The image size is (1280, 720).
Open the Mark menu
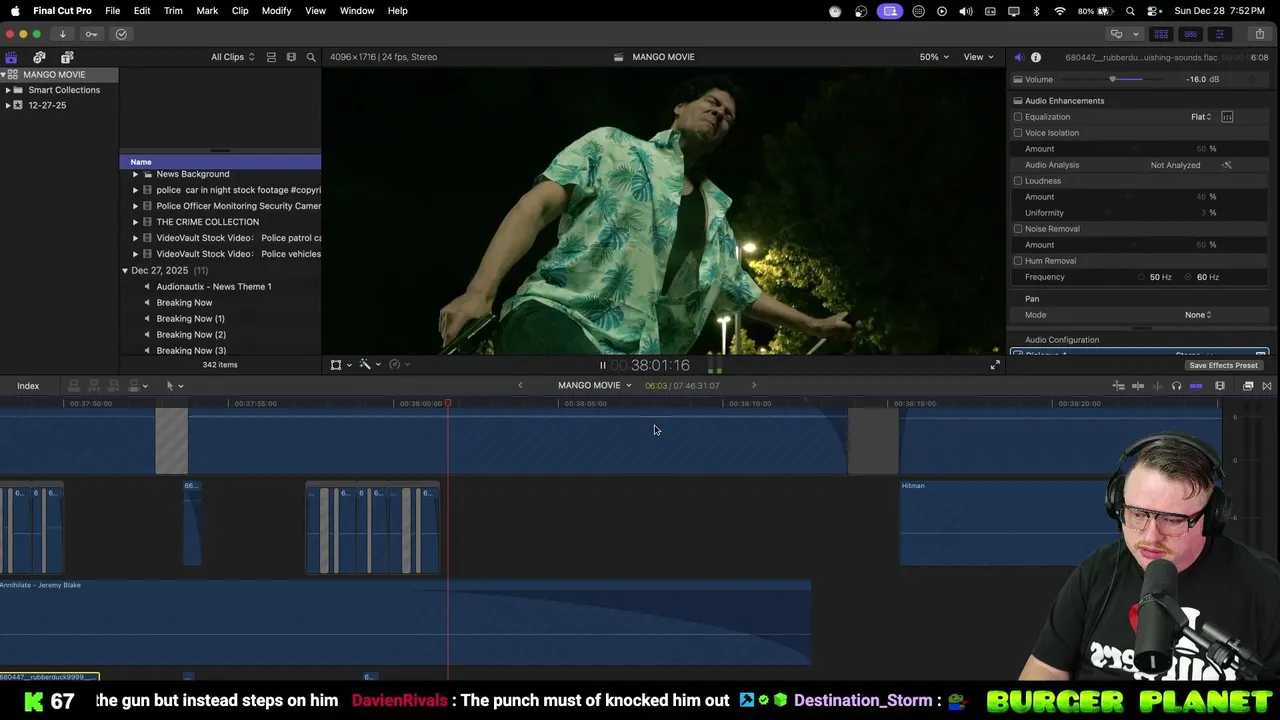click(207, 11)
